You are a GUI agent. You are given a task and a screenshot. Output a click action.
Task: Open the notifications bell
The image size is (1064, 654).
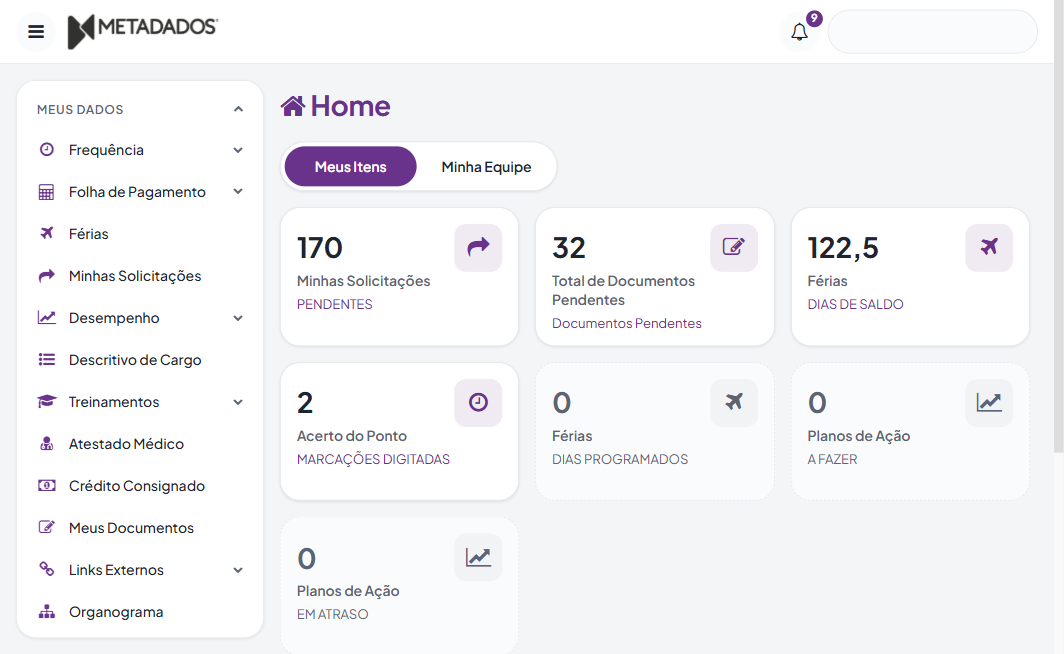point(799,32)
